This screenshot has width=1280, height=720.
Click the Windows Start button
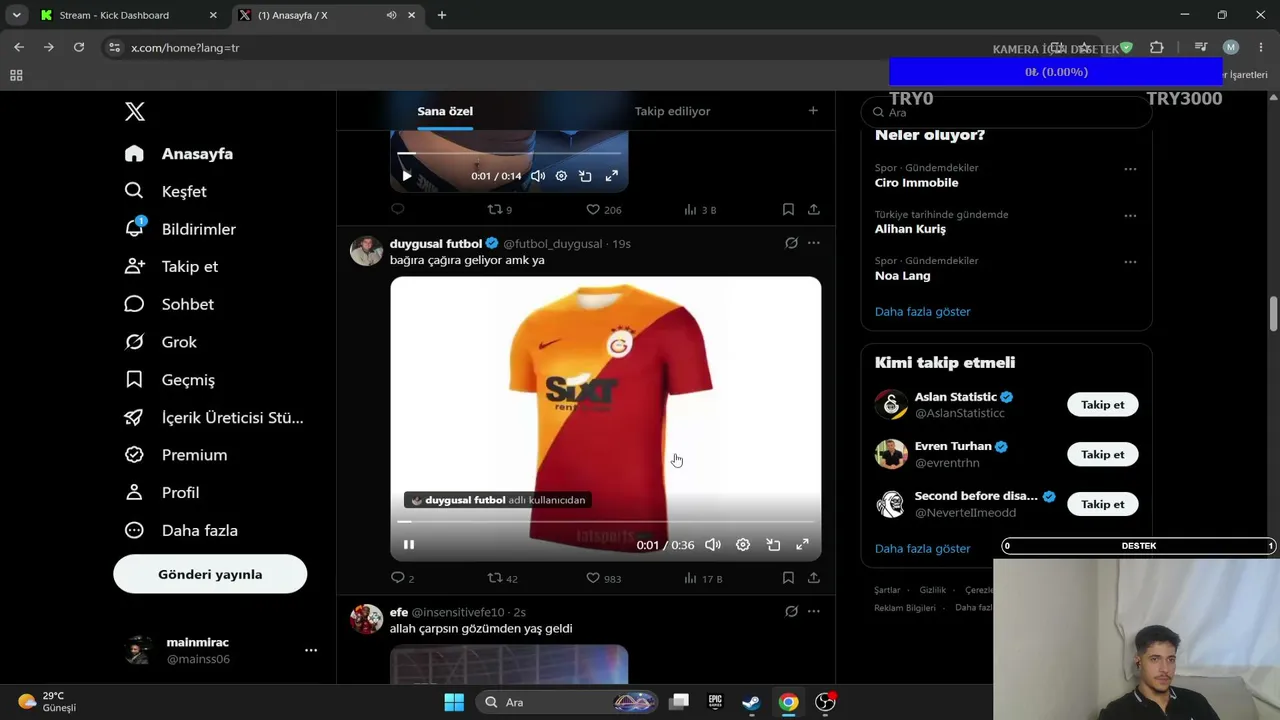[x=454, y=702]
